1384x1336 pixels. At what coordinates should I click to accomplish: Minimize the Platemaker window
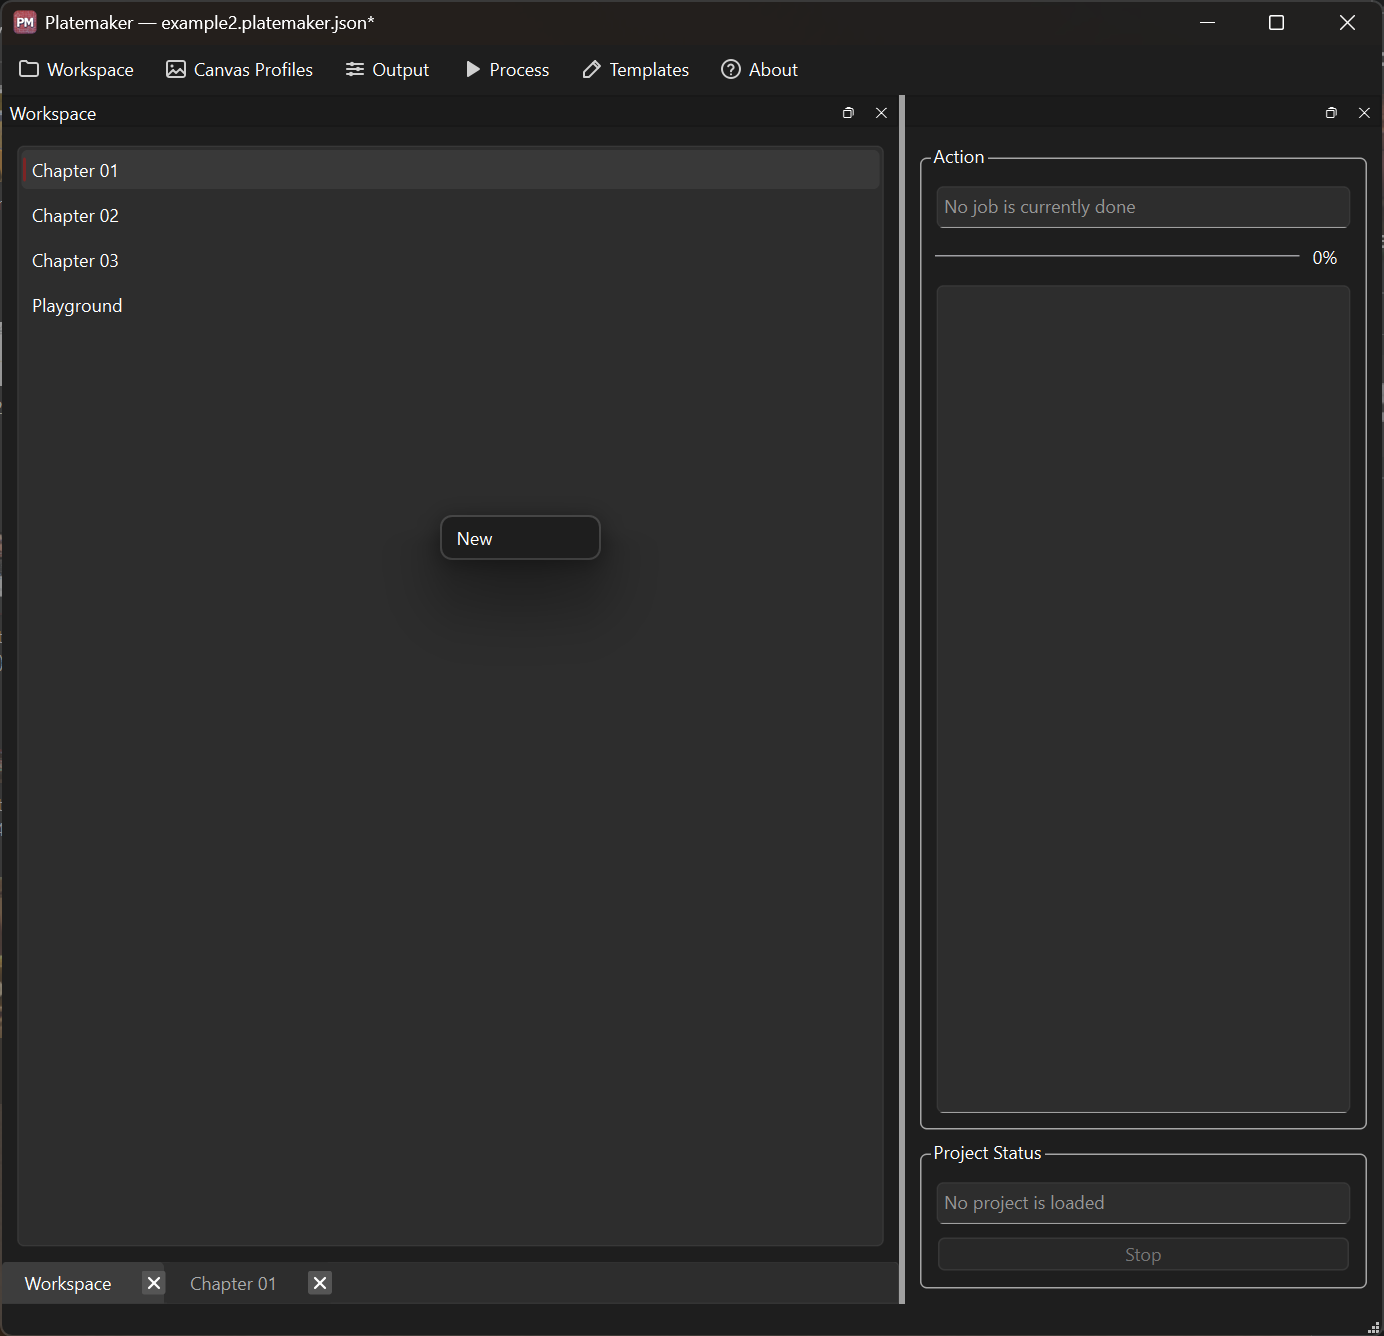tap(1207, 22)
